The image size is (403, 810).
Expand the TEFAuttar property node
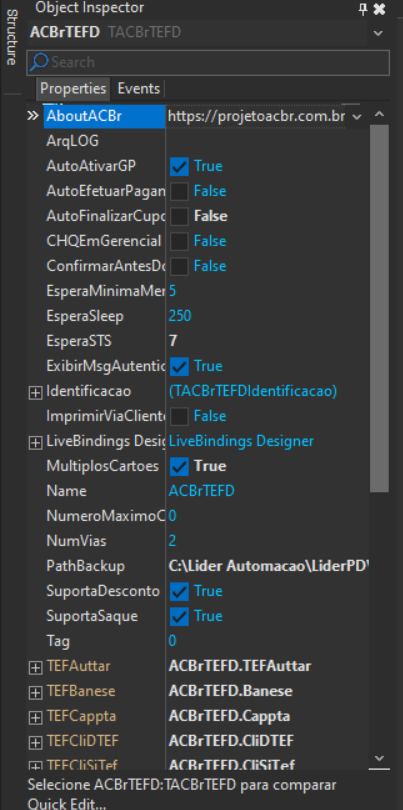[35, 667]
